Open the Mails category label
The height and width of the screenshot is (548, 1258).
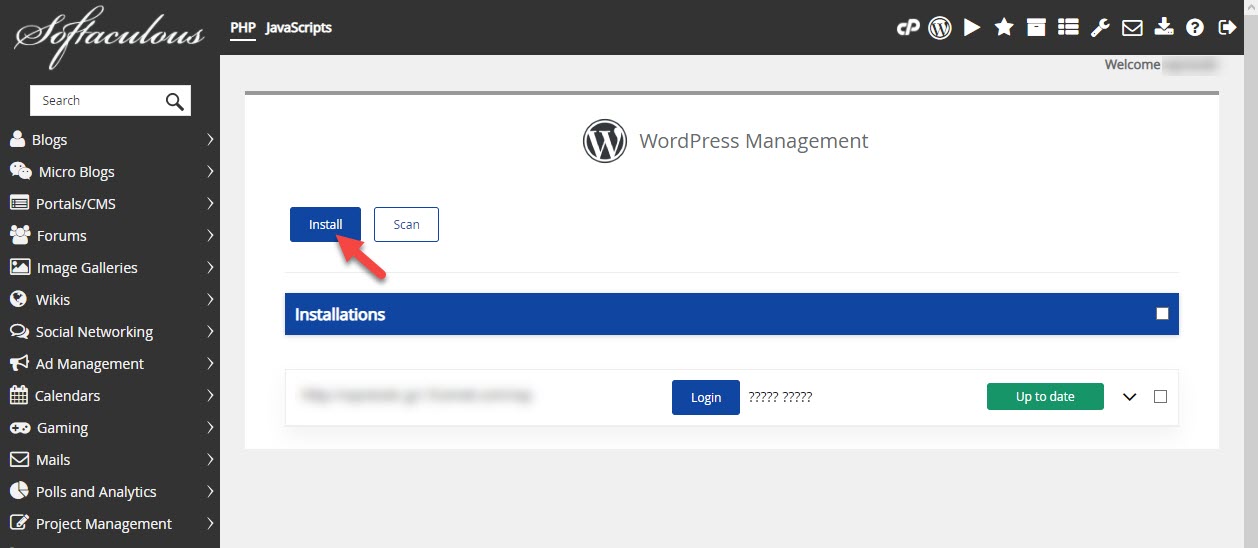click(x=53, y=460)
